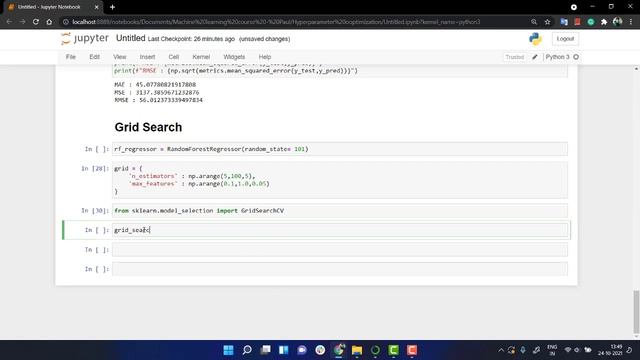640x360 pixels.
Task: Open the green Camtasia taskbar icon
Action: 394,350
